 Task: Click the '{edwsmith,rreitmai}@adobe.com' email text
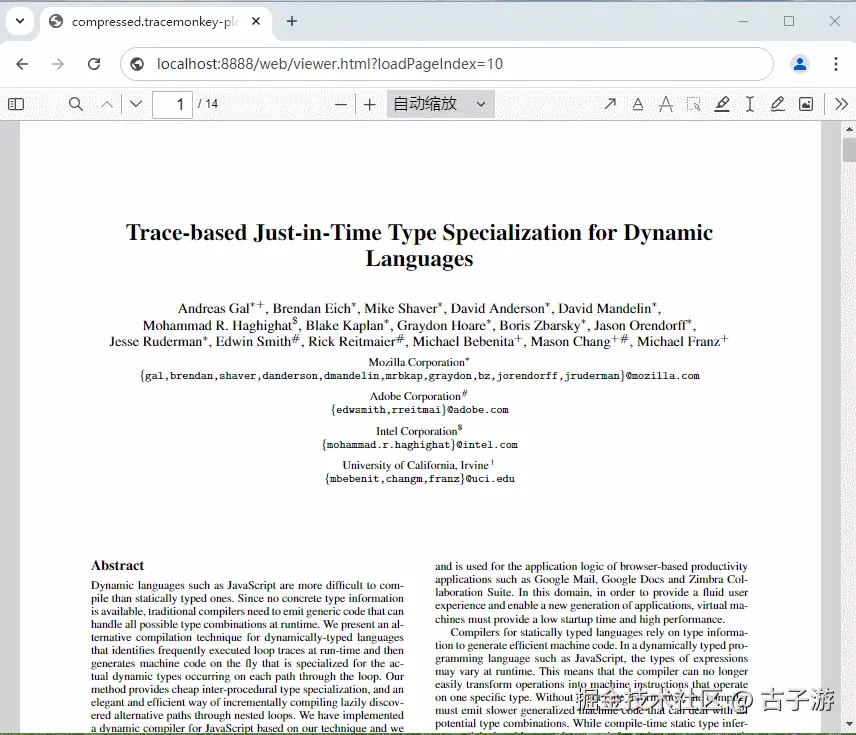pos(419,410)
